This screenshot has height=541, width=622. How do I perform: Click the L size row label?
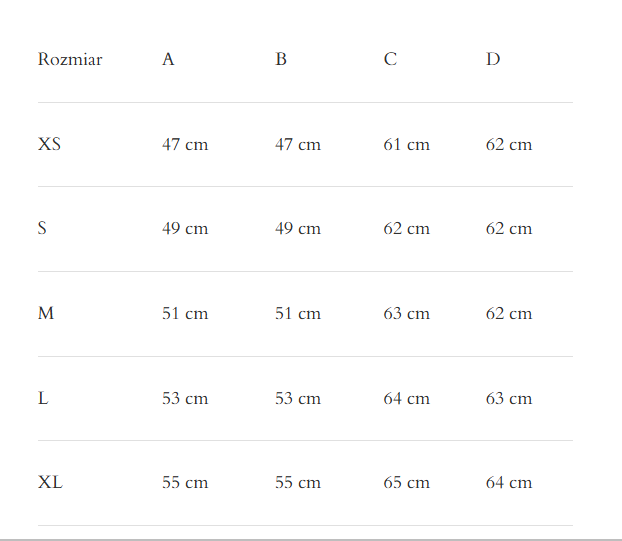coord(43,398)
